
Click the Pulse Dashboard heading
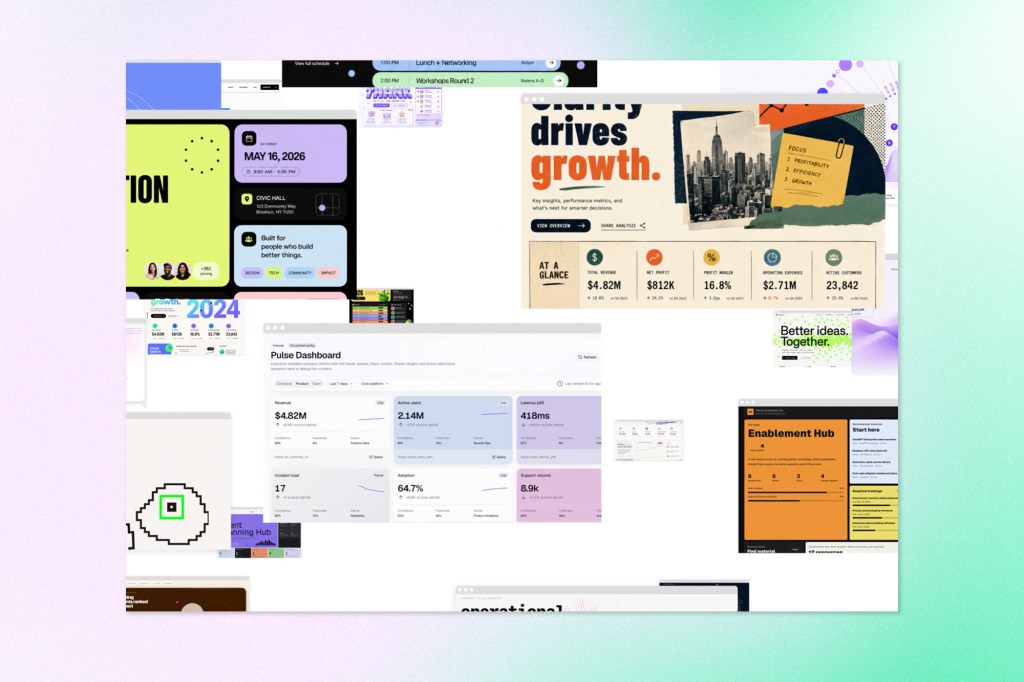(x=306, y=355)
